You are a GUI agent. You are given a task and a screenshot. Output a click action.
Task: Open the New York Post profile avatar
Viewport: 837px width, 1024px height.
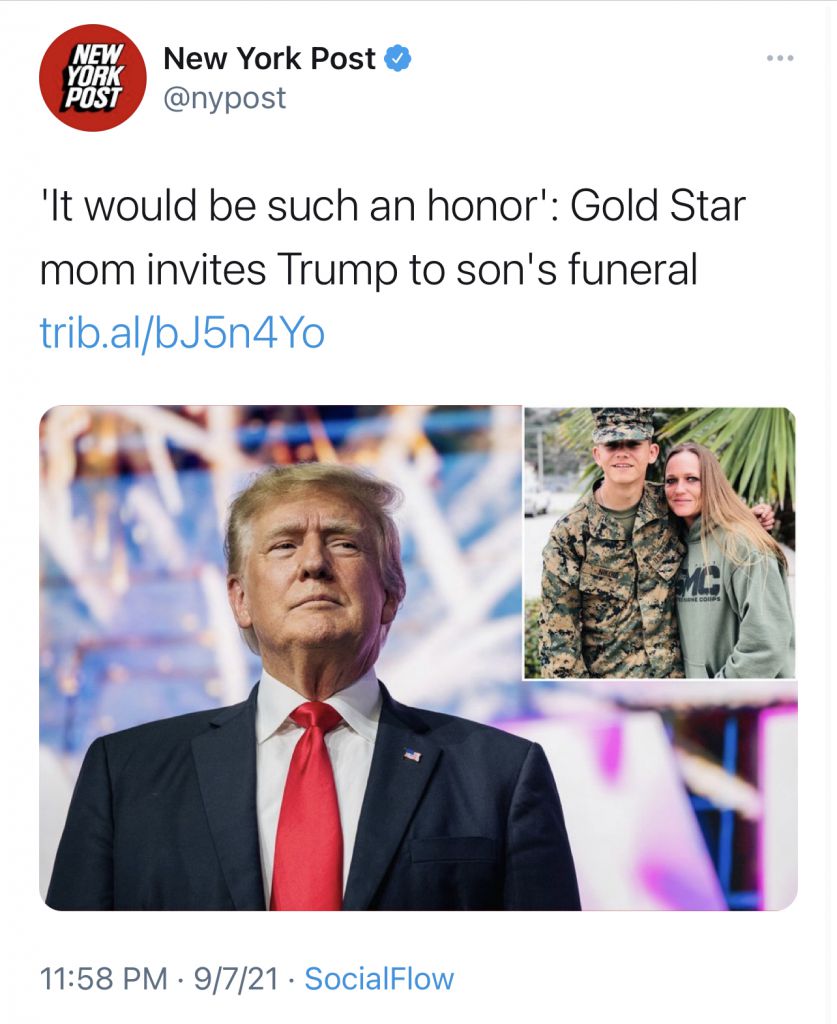[93, 78]
